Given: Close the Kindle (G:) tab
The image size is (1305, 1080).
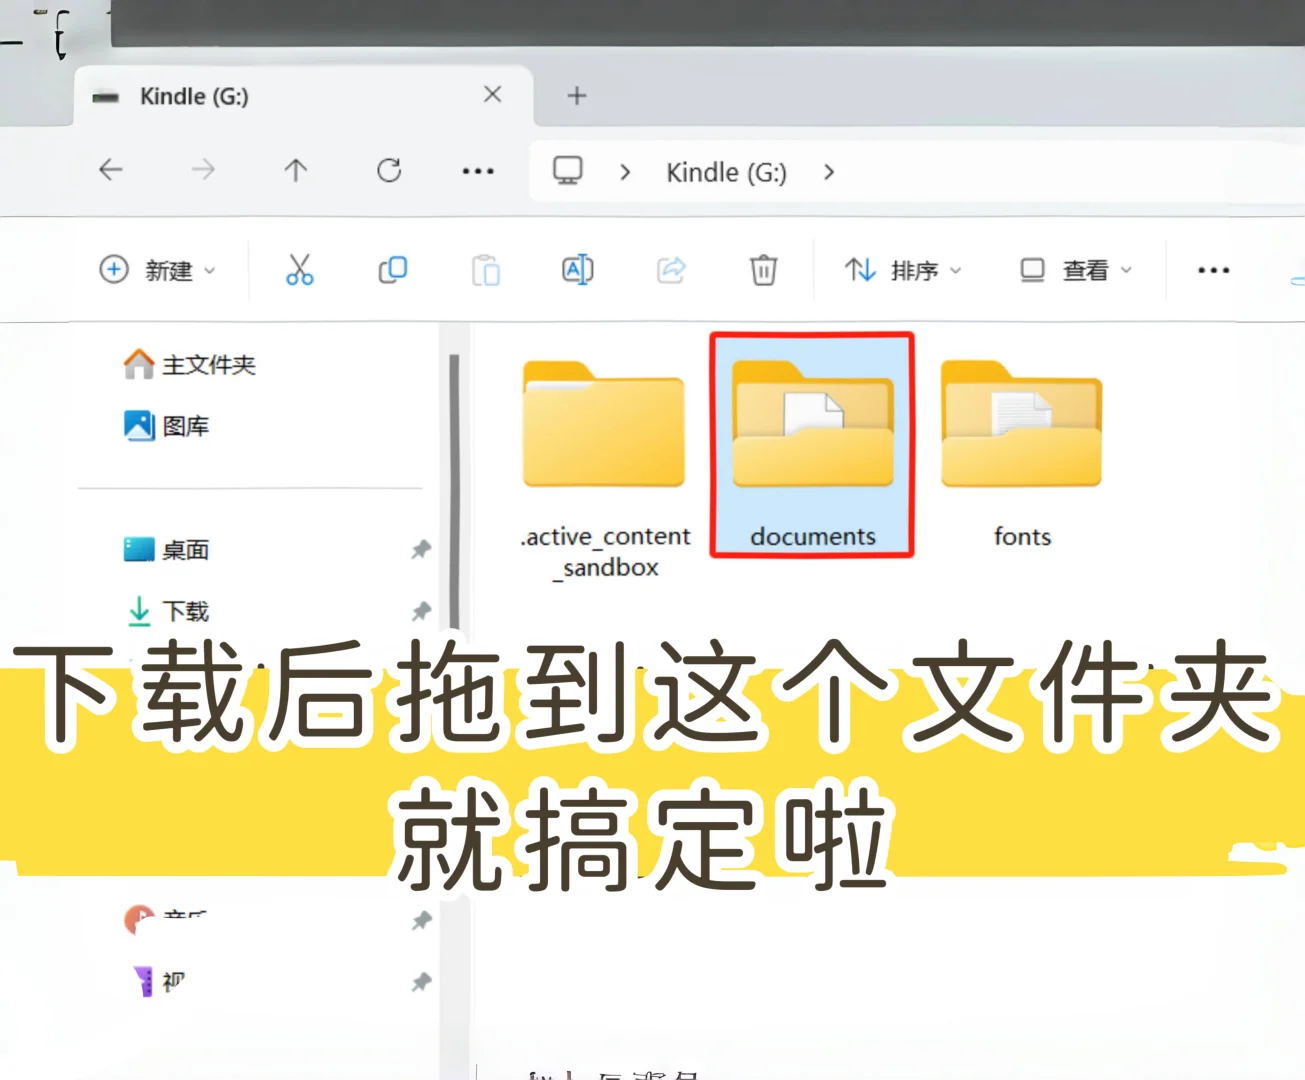Looking at the screenshot, I should tap(492, 95).
